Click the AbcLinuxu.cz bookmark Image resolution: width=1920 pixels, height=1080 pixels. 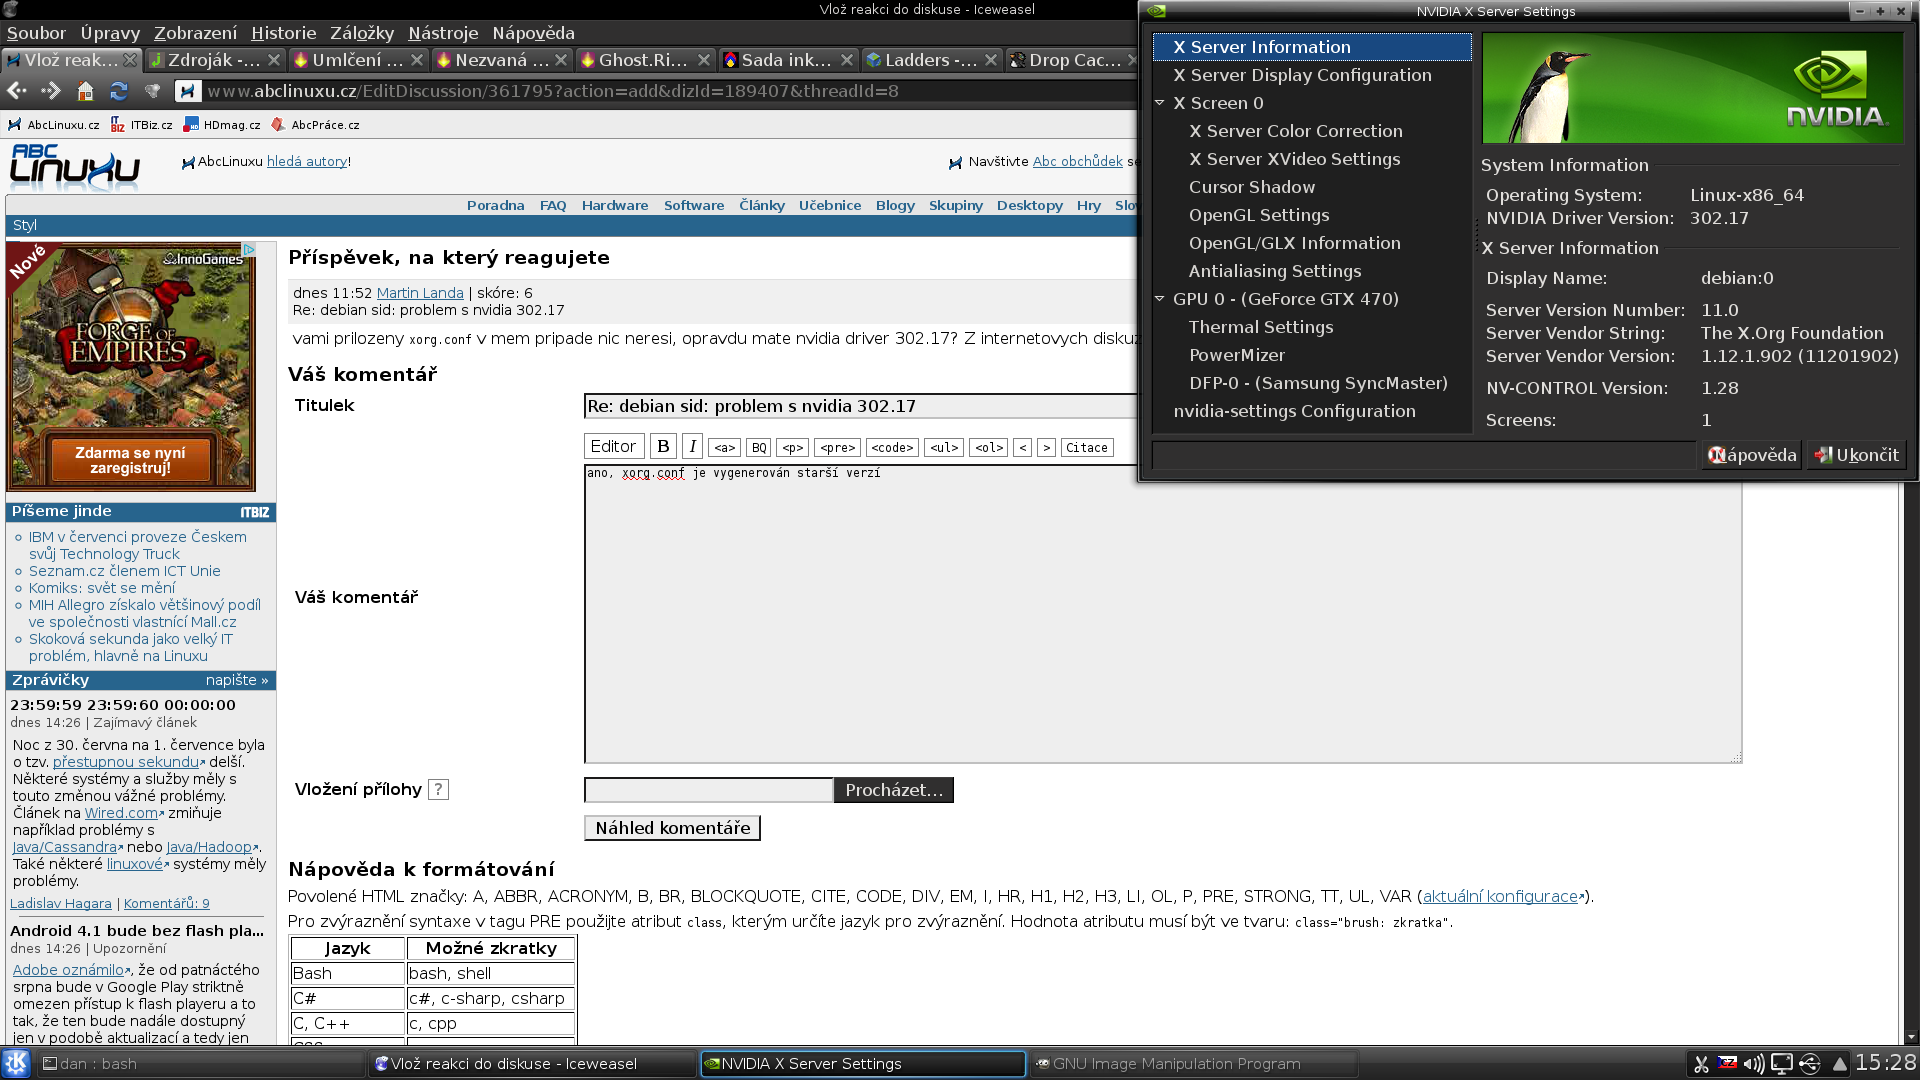[x=54, y=125]
